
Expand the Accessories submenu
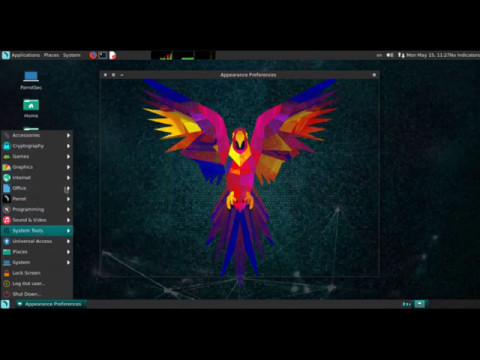click(x=37, y=135)
